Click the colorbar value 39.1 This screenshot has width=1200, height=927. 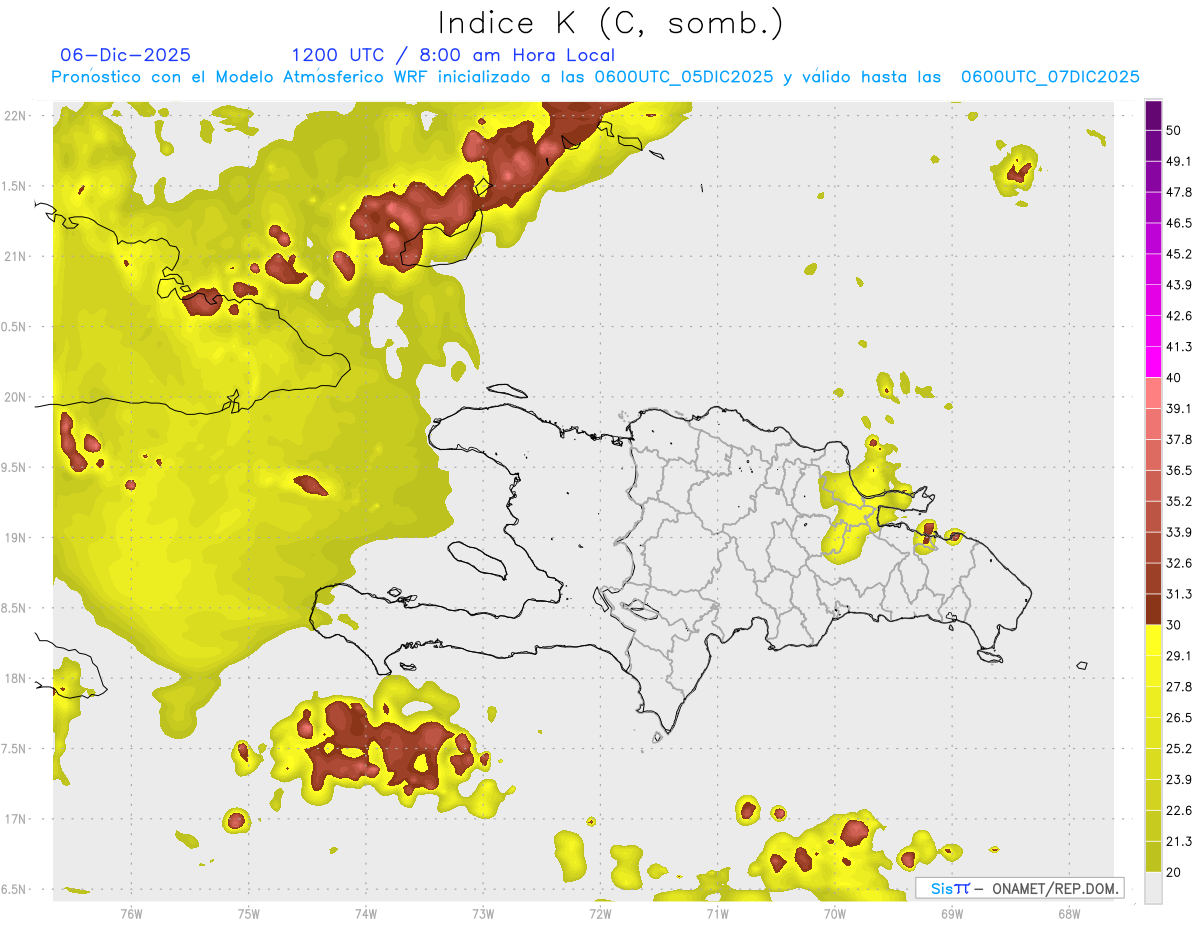(1179, 408)
